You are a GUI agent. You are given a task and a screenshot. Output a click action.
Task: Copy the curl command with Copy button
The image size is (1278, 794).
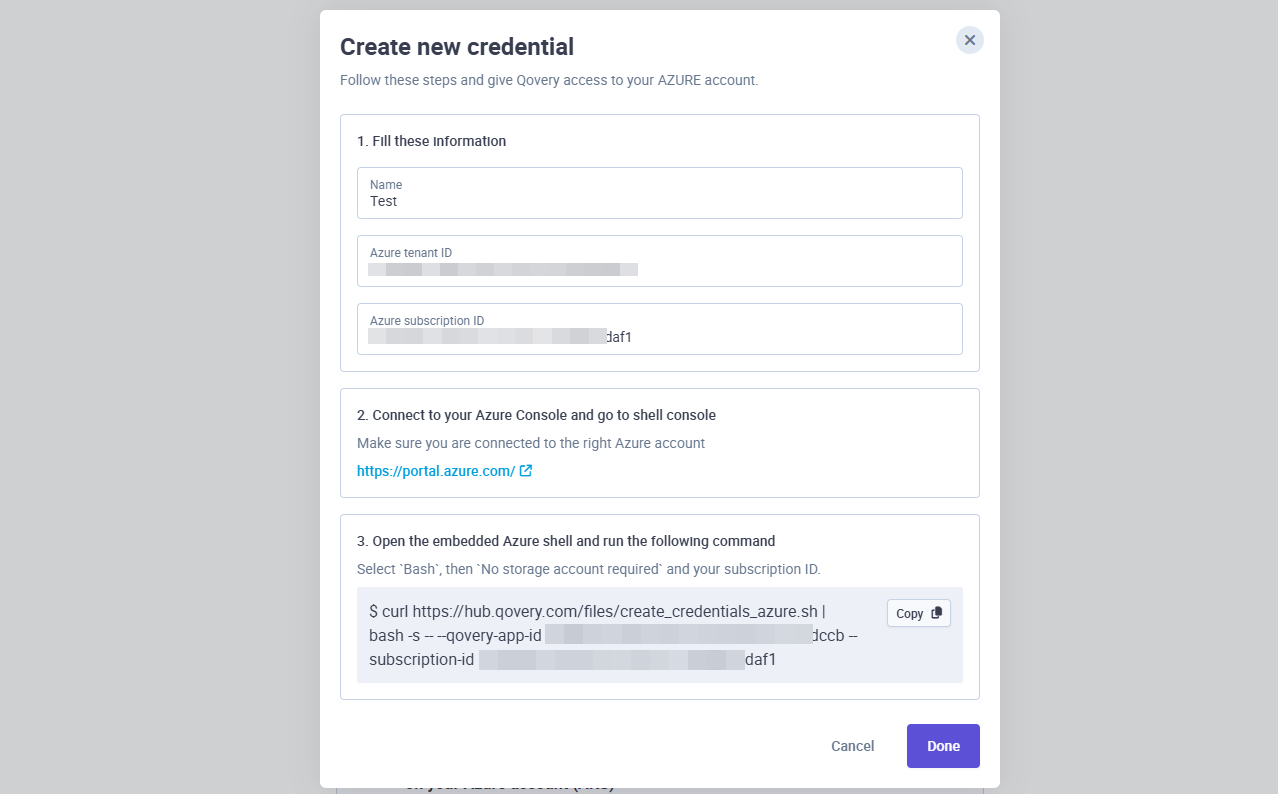coord(918,613)
